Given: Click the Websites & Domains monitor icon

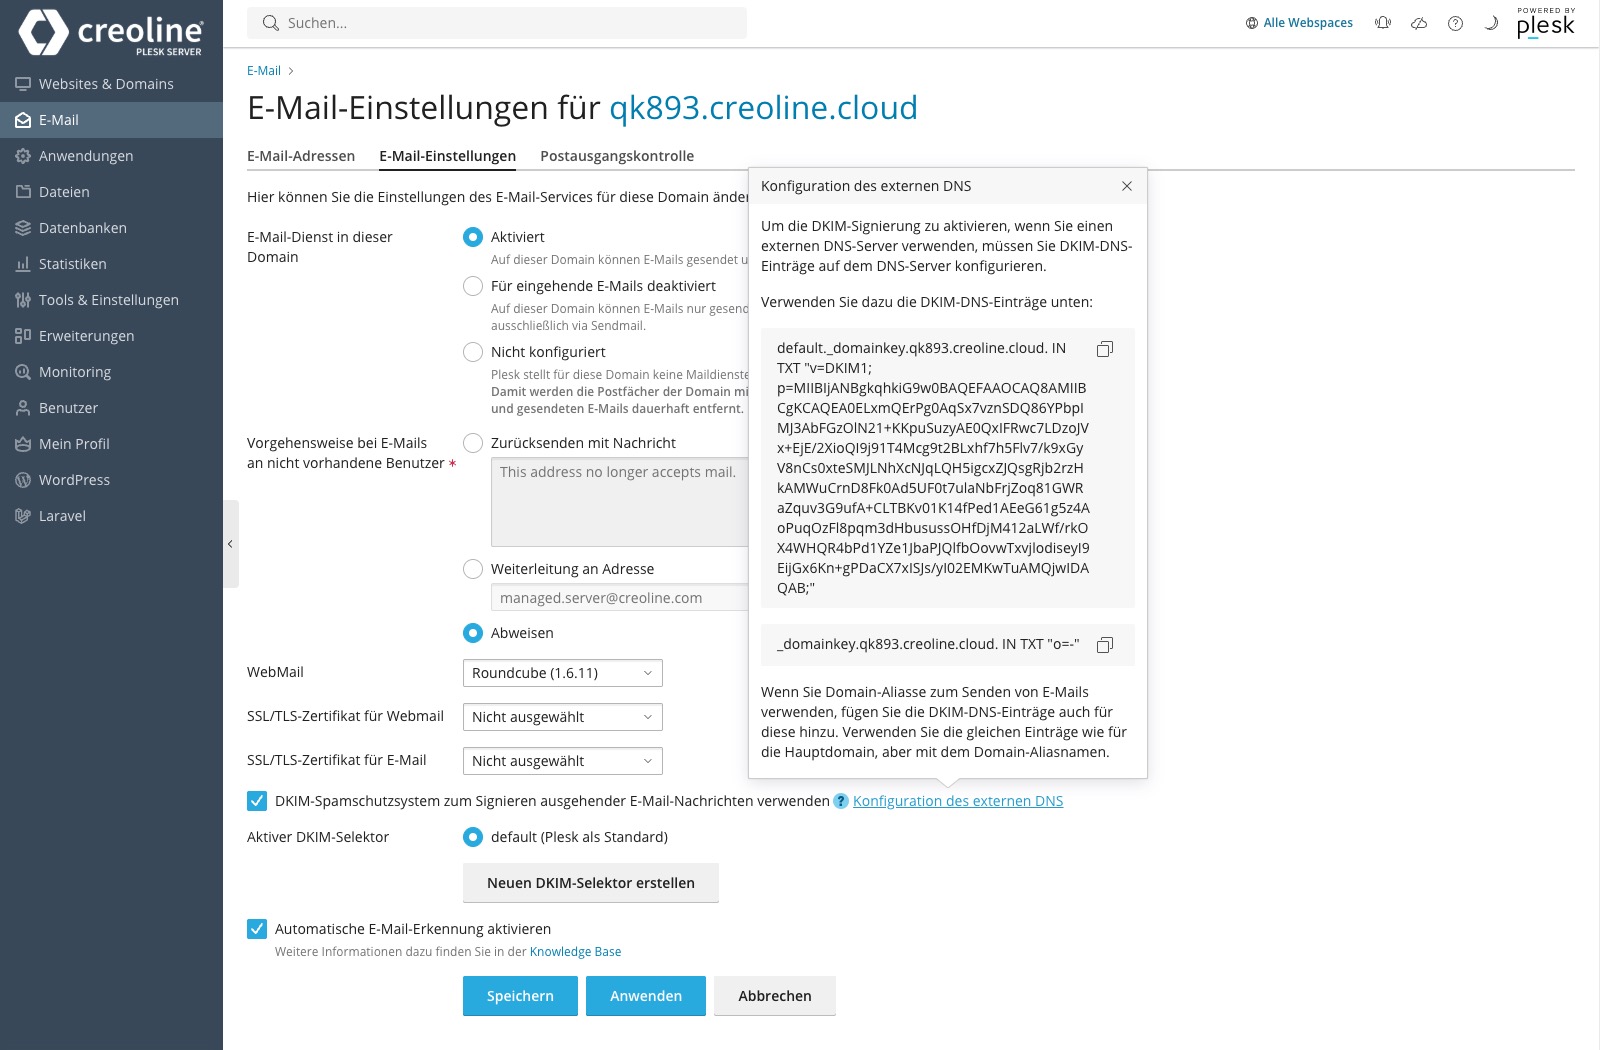Looking at the screenshot, I should (x=23, y=84).
